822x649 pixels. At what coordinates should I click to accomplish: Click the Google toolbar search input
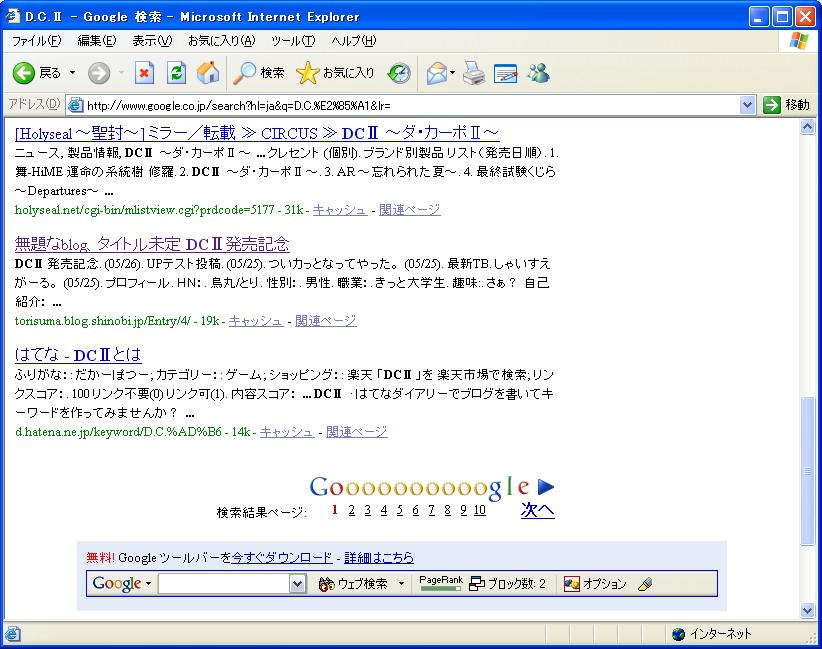[x=225, y=584]
